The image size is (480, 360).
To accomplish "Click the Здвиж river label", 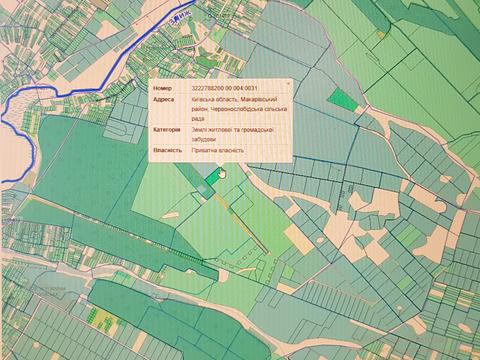I will click(x=175, y=21).
